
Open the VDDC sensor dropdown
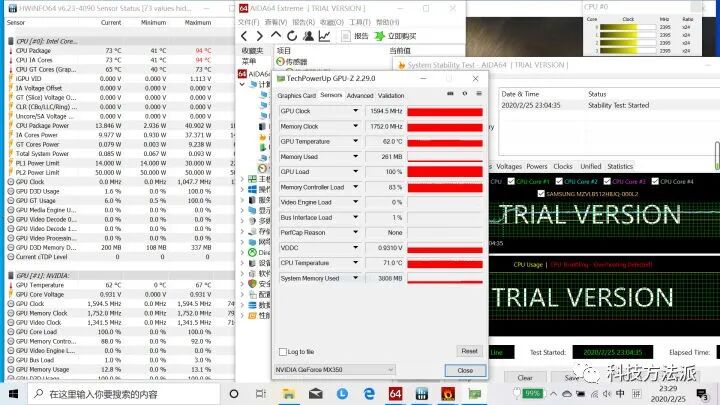coord(355,248)
